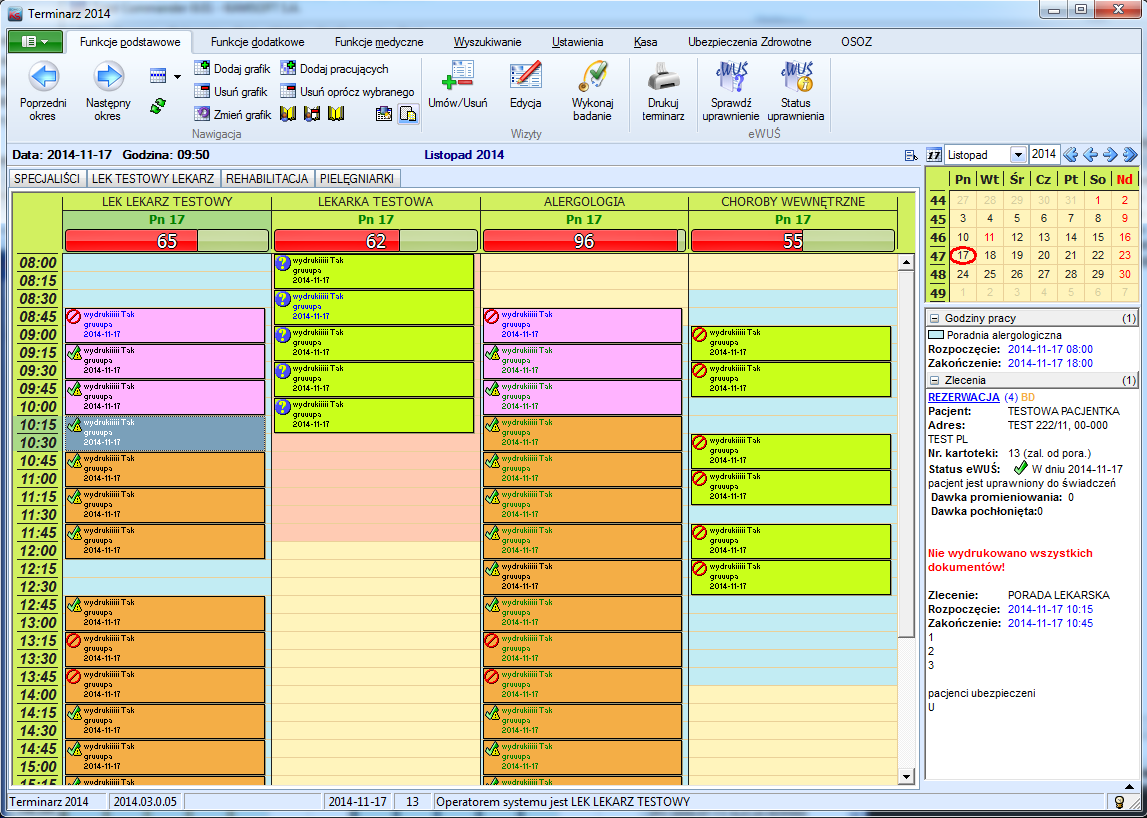This screenshot has width=1147, height=818.
Task: Switch to Funkcje medyczne ribbon tab
Action: pyautogui.click(x=379, y=42)
